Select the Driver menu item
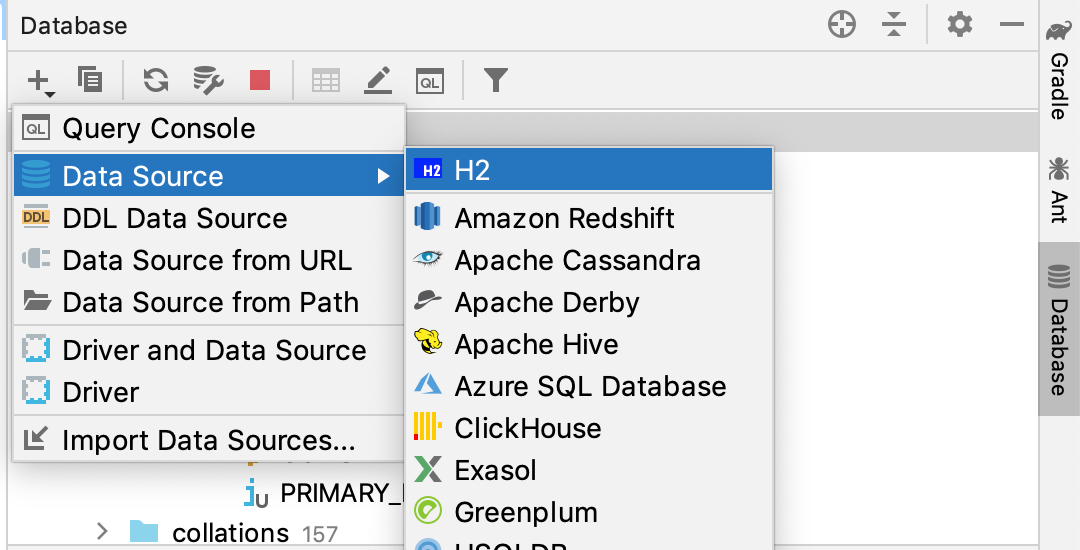This screenshot has height=550, width=1080. (x=209, y=392)
